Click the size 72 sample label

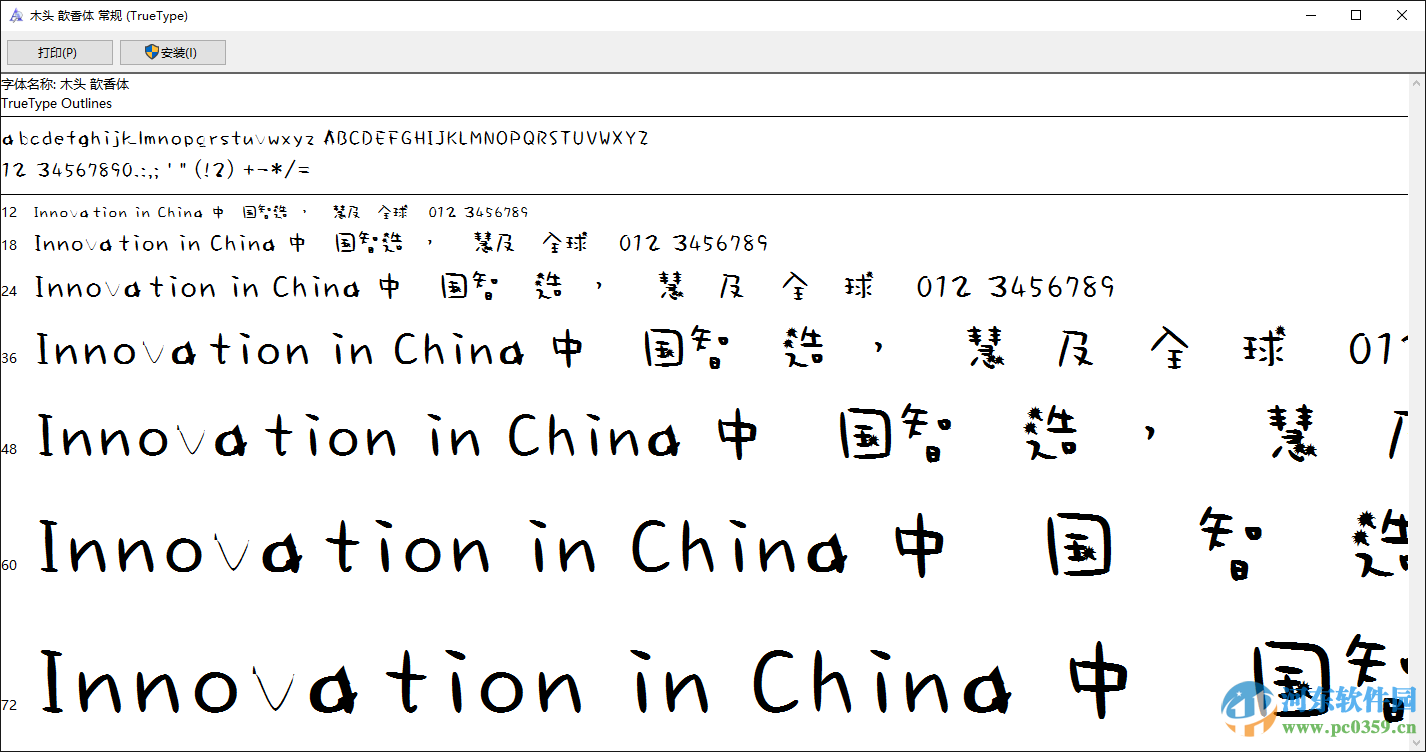click(9, 705)
